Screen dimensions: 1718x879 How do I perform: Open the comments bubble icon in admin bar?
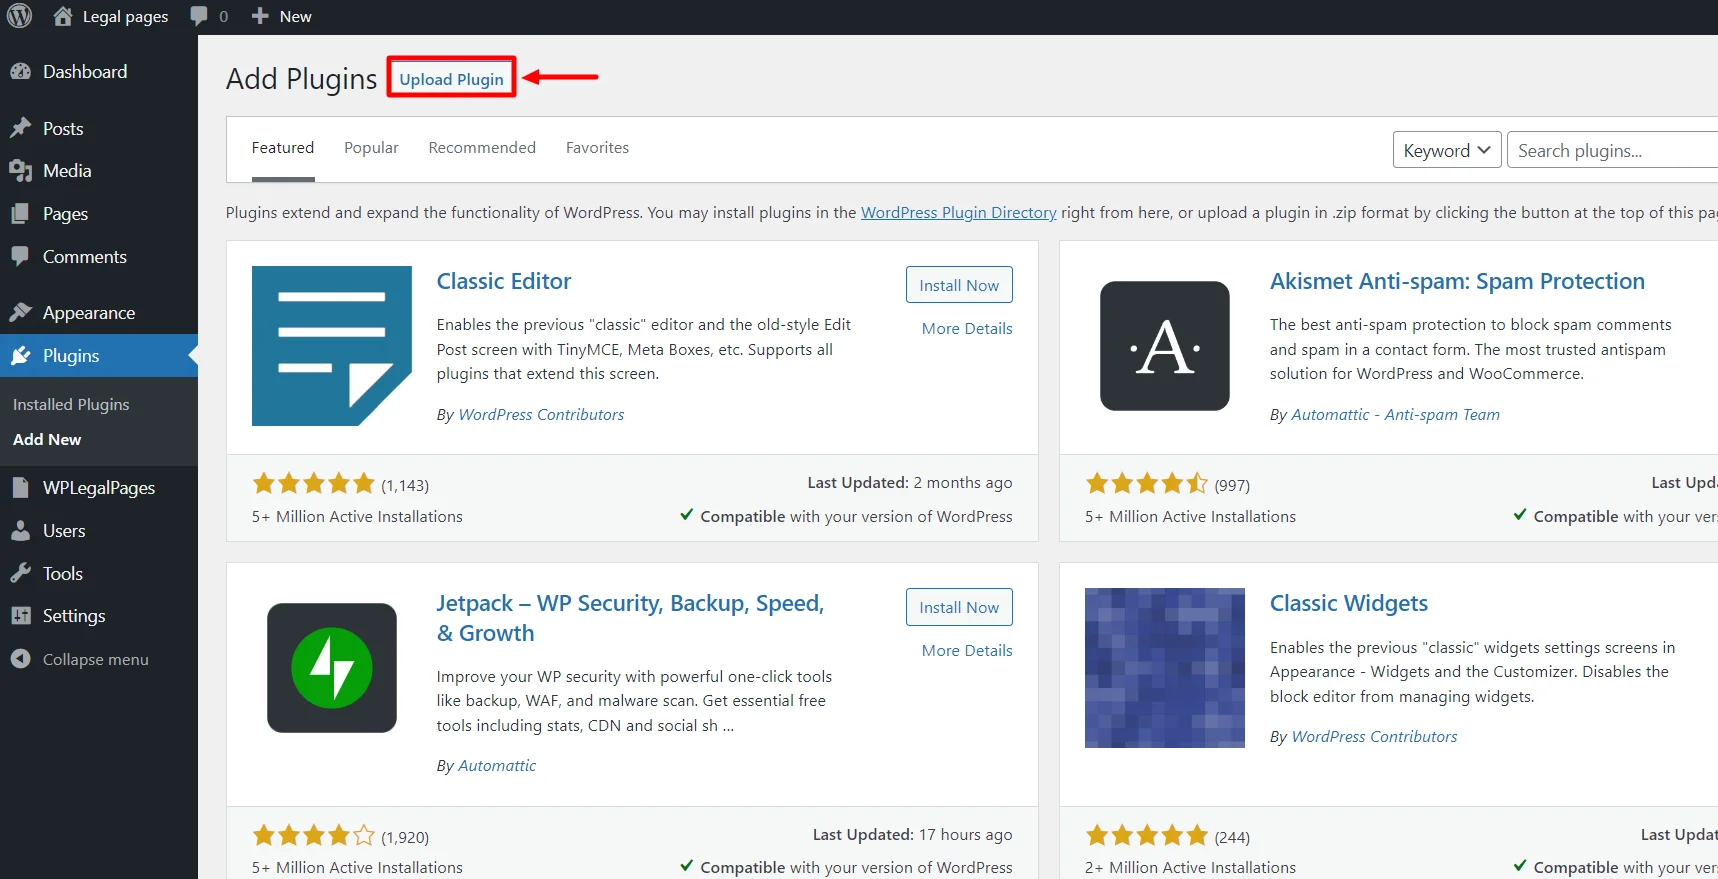click(200, 16)
